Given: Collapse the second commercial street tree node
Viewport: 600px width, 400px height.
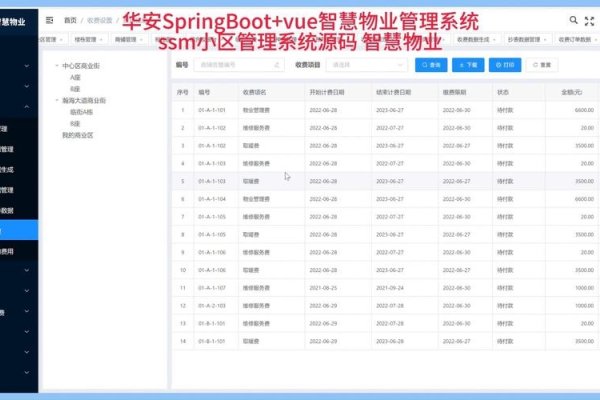Looking at the screenshot, I should [x=57, y=100].
